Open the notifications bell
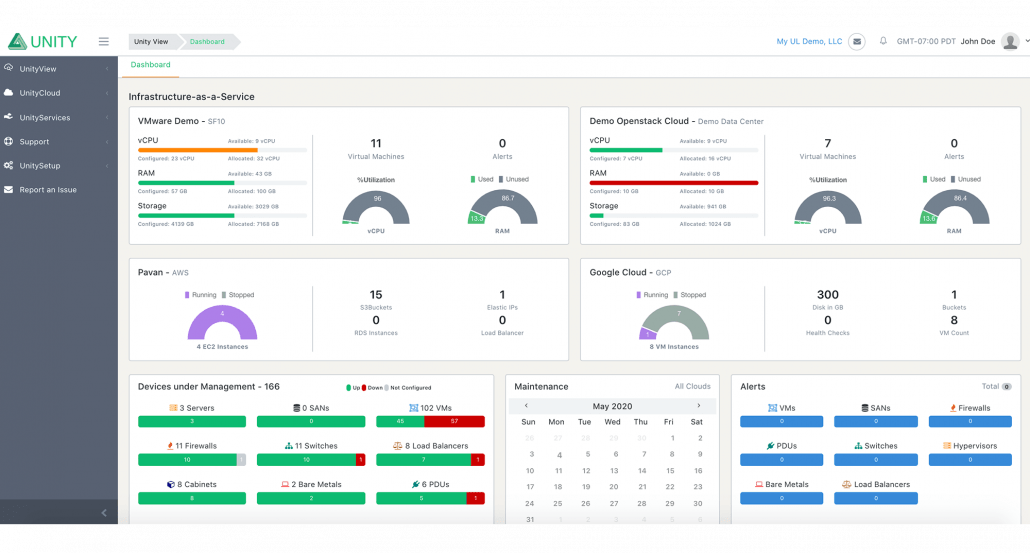This screenshot has width=1030, height=553. pyautogui.click(x=883, y=41)
